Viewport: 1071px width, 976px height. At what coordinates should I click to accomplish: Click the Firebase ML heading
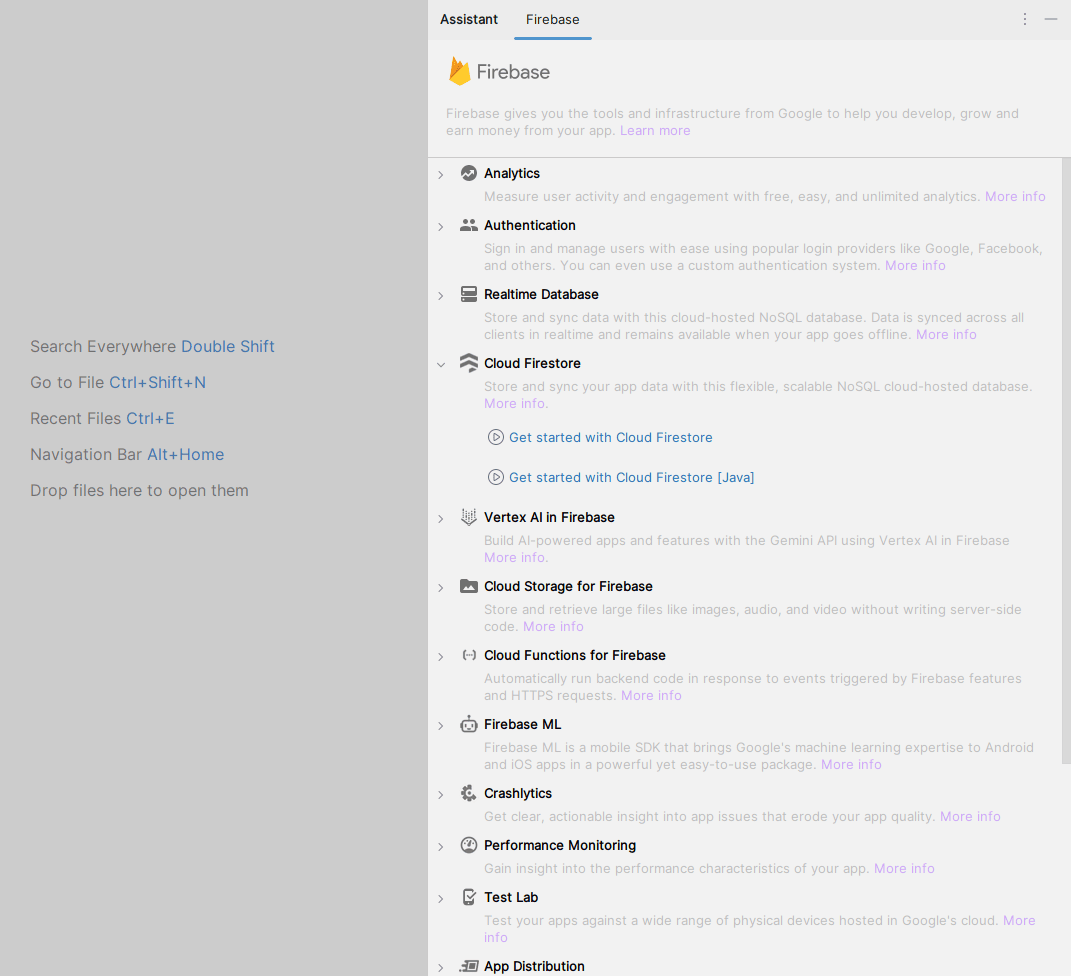[523, 724]
